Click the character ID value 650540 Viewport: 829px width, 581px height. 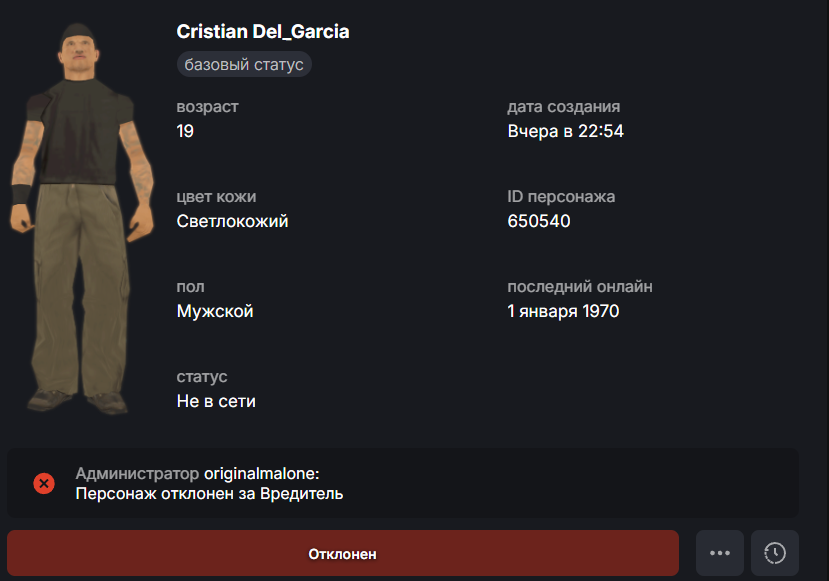539,221
